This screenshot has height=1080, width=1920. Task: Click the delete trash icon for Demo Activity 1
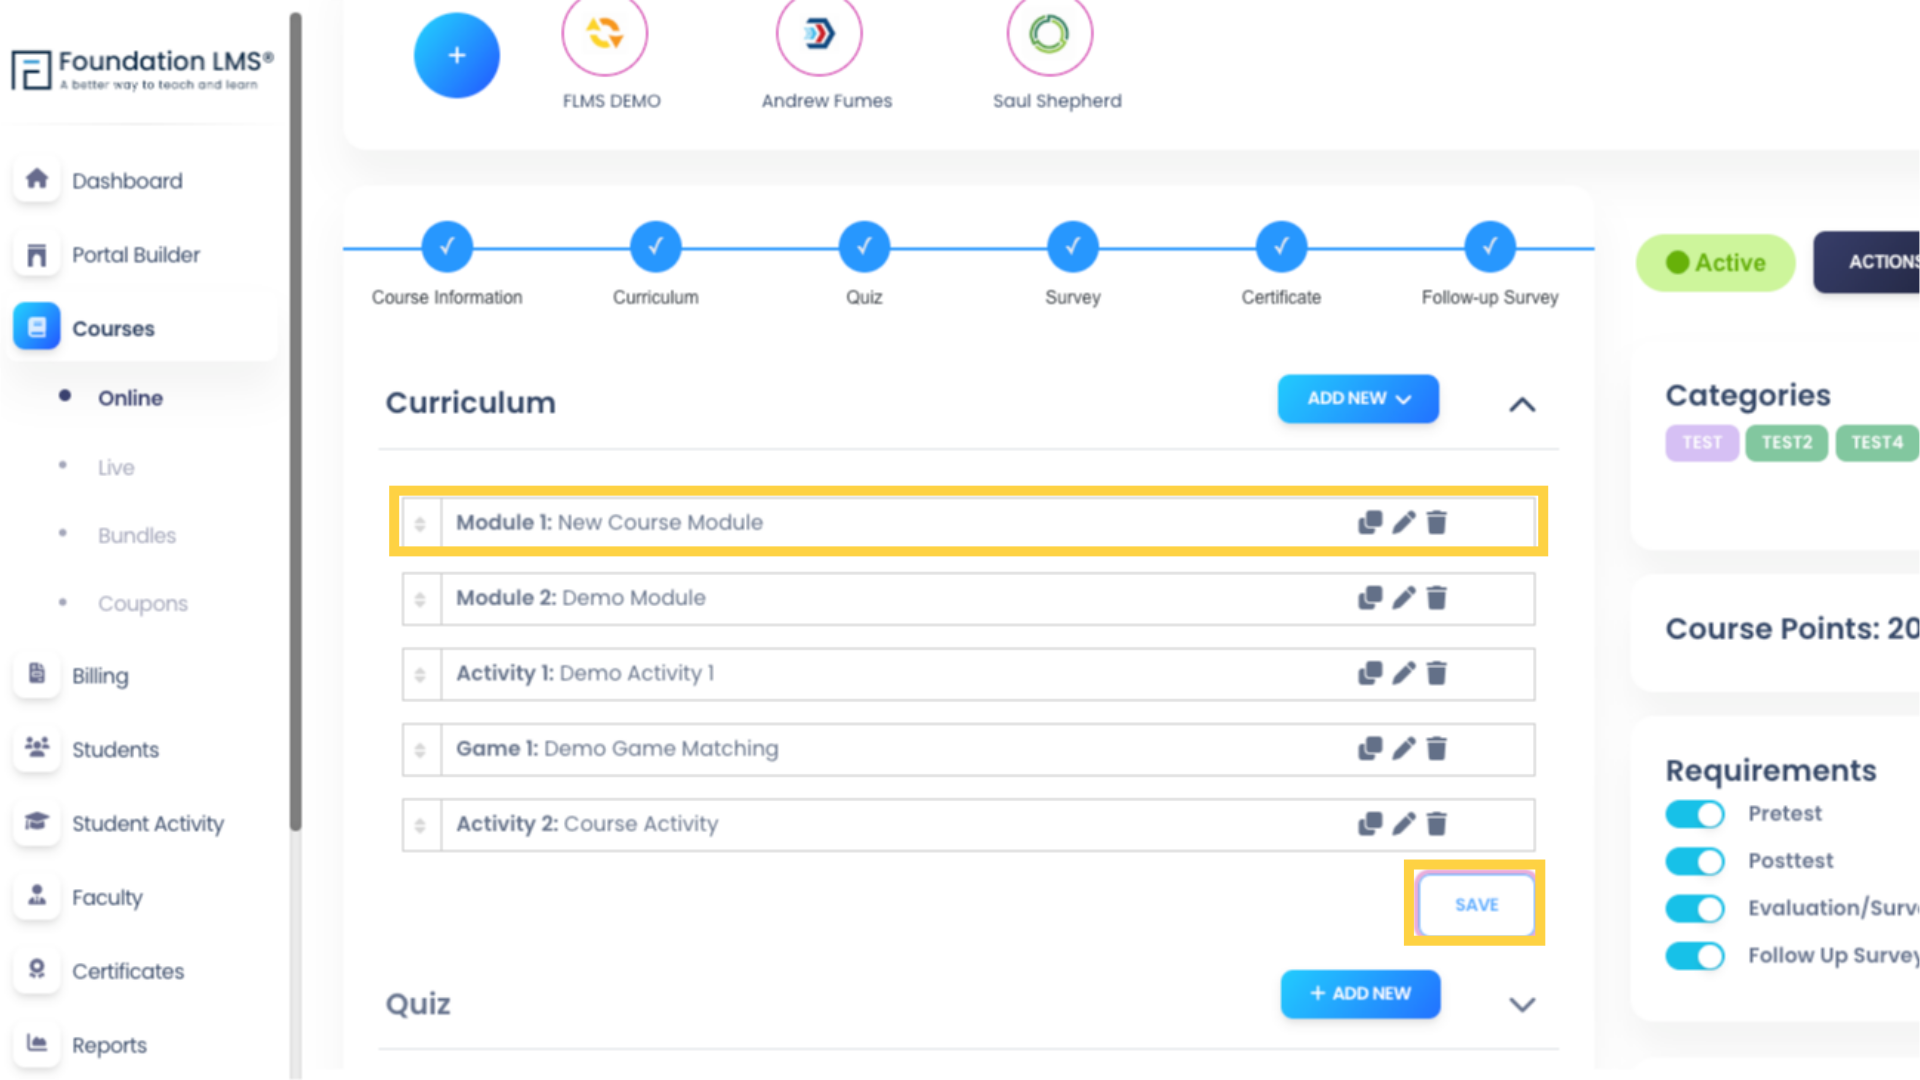[1436, 673]
